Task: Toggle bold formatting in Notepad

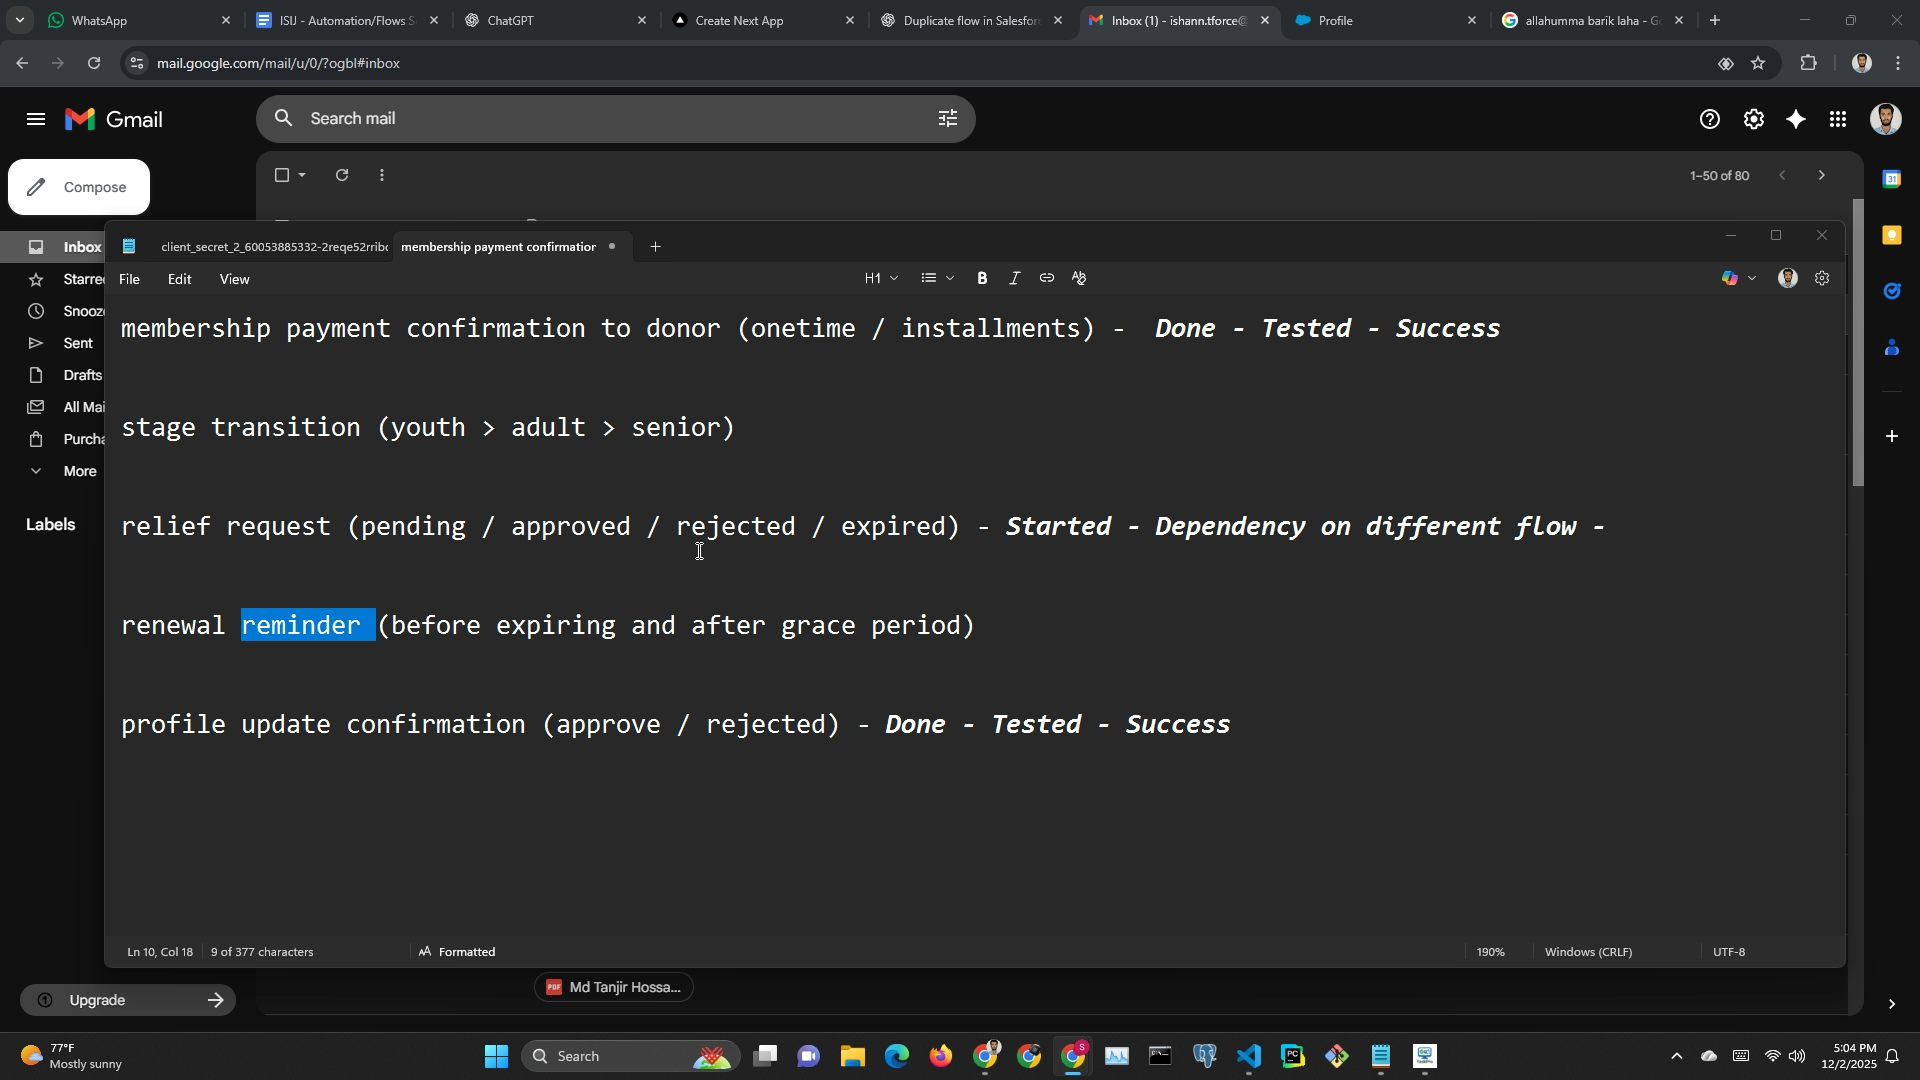Action: click(982, 279)
